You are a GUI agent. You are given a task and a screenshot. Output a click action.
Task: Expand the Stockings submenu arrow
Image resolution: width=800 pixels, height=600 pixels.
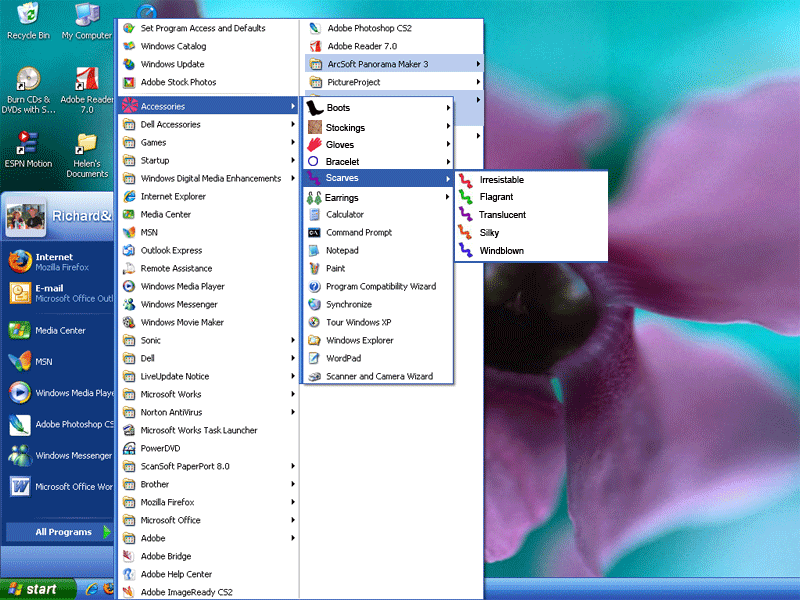pos(448,126)
